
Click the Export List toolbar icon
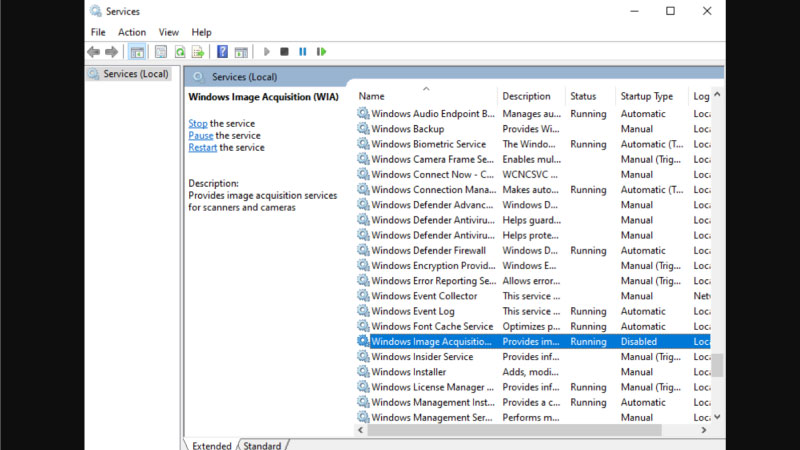click(198, 52)
